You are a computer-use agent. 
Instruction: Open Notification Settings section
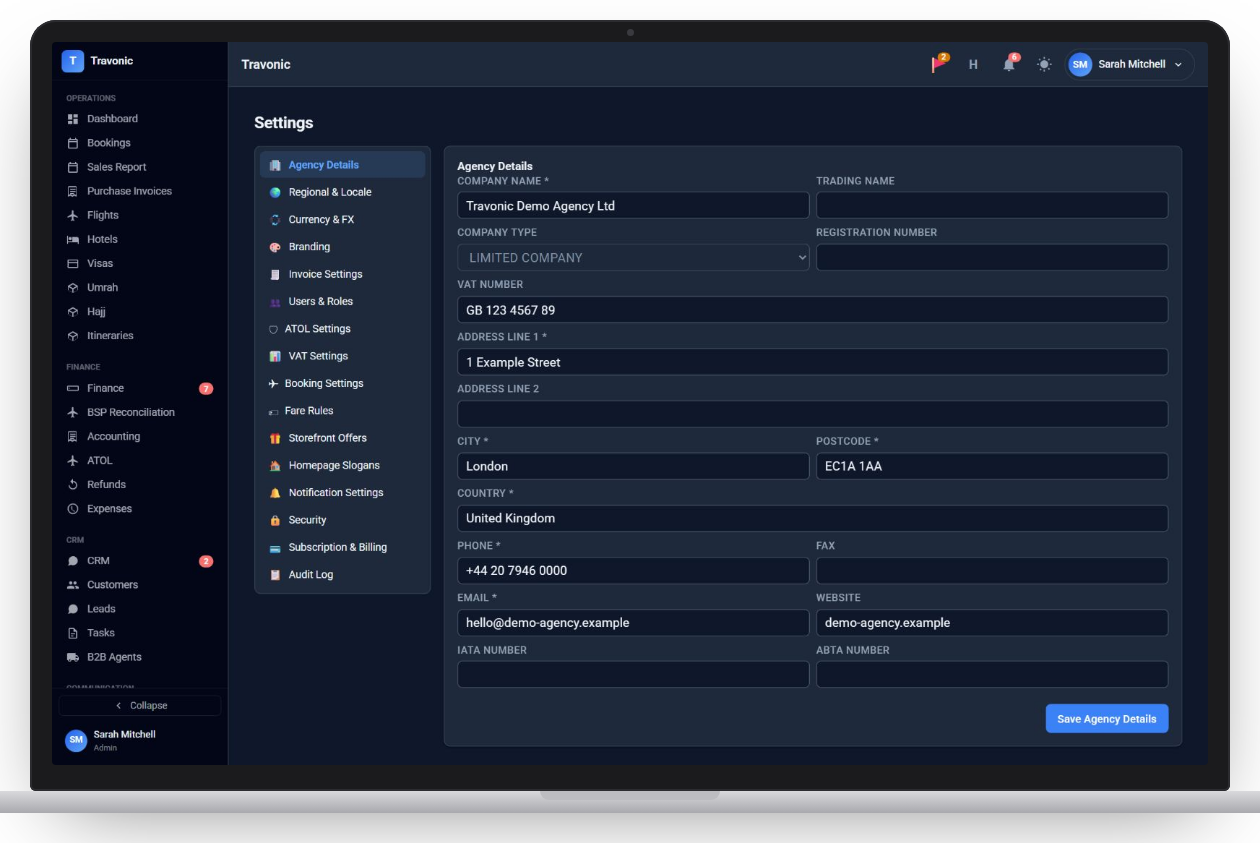343,493
